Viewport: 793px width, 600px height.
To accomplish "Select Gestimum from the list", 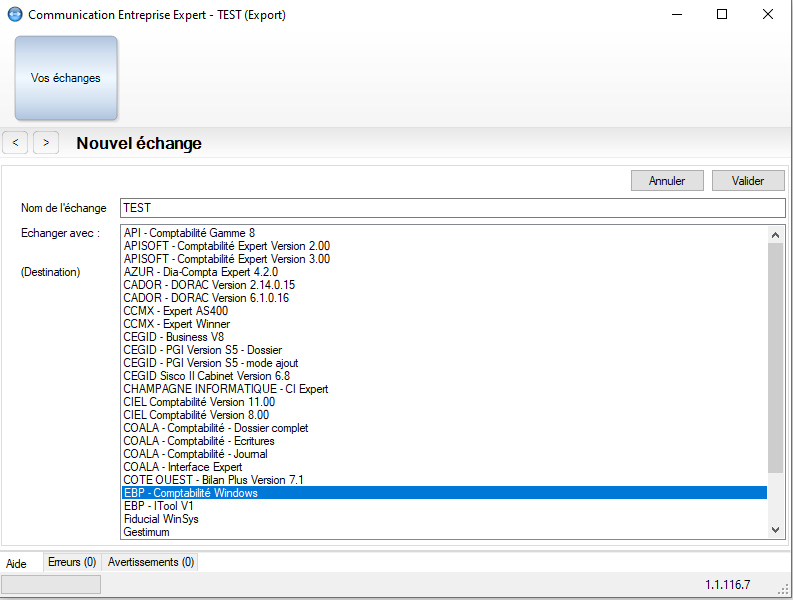I will click(x=445, y=532).
